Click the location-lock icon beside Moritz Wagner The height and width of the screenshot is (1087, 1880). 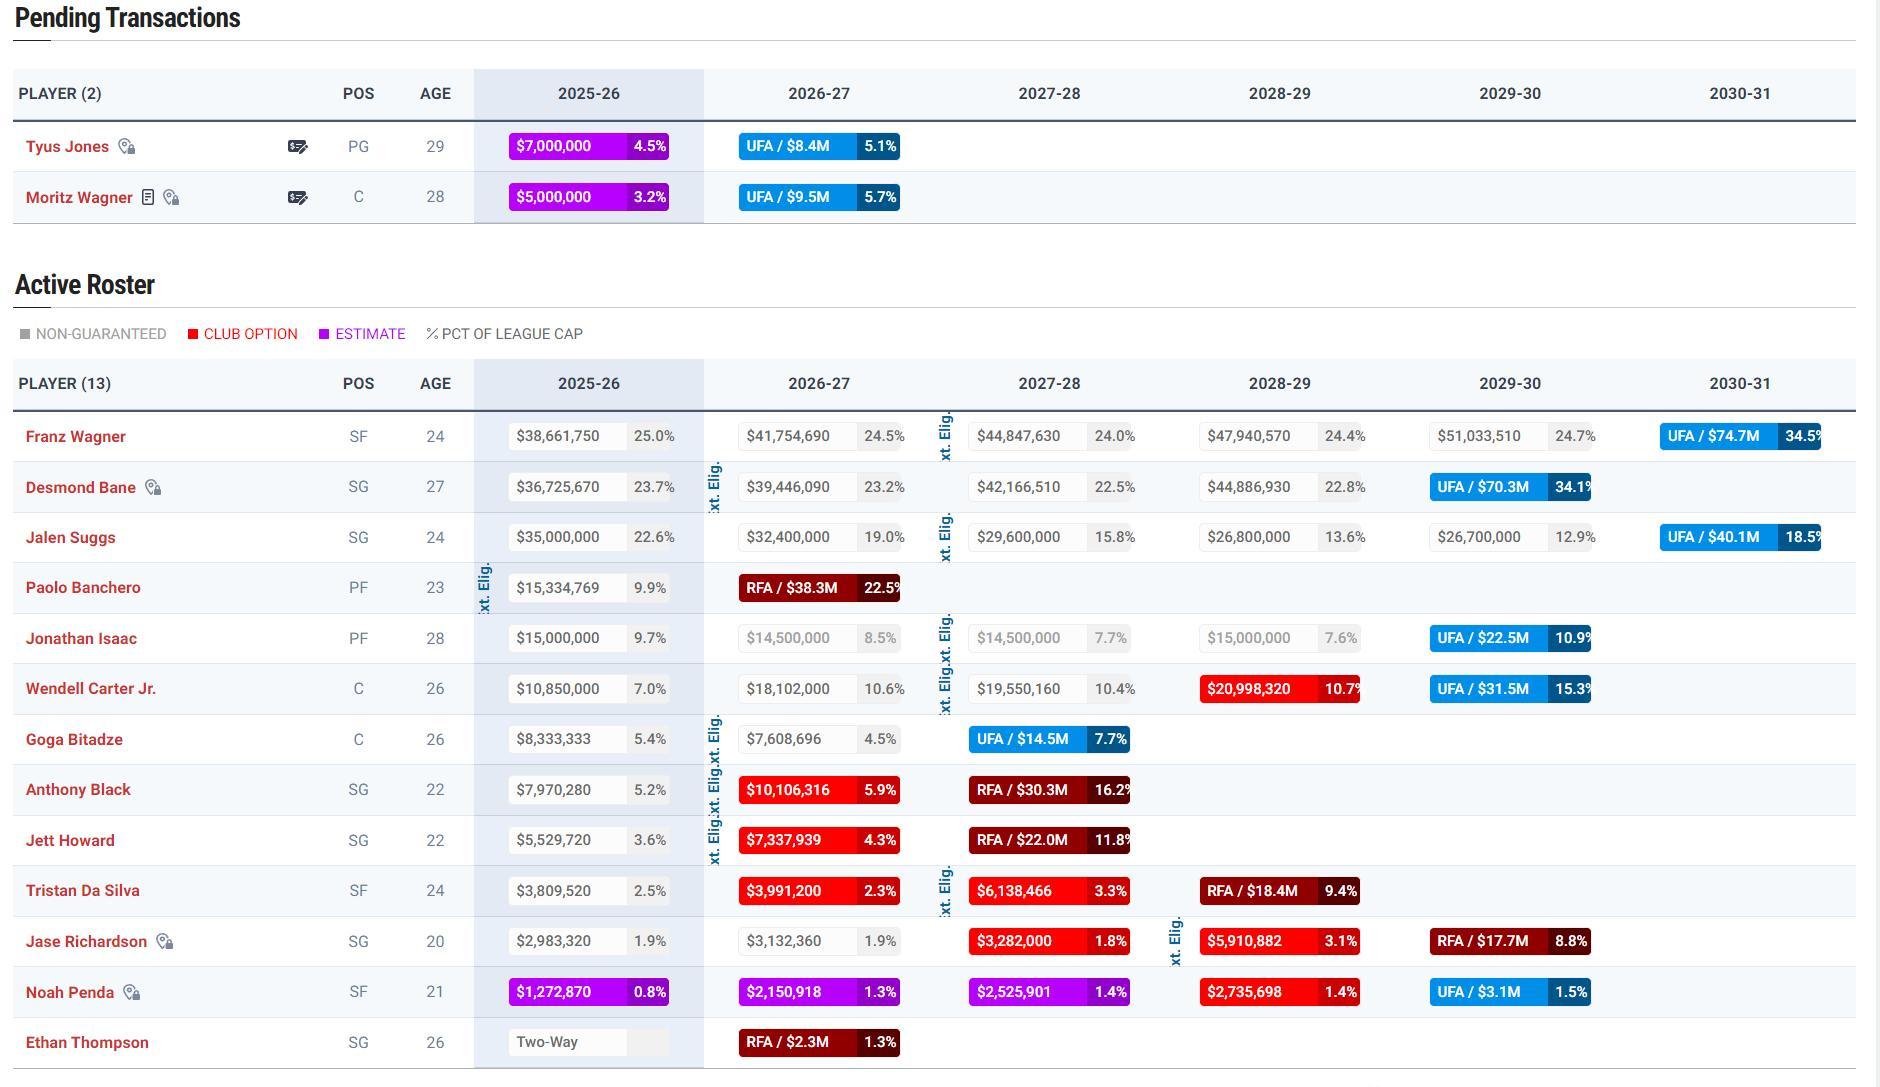coord(171,198)
